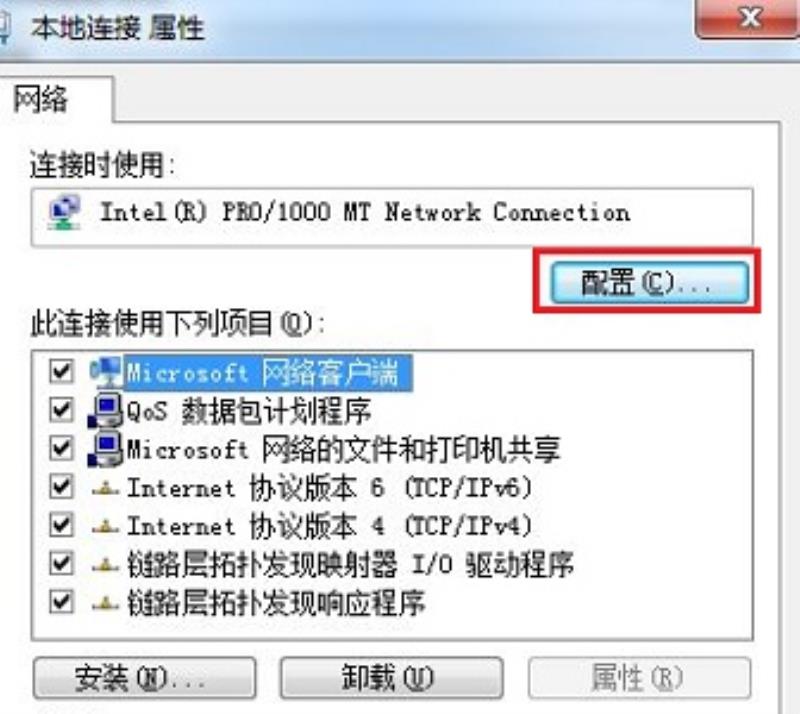Select Microsoft 网络的文件和打印机共享 list item
This screenshot has height=714, width=800.
[343, 449]
